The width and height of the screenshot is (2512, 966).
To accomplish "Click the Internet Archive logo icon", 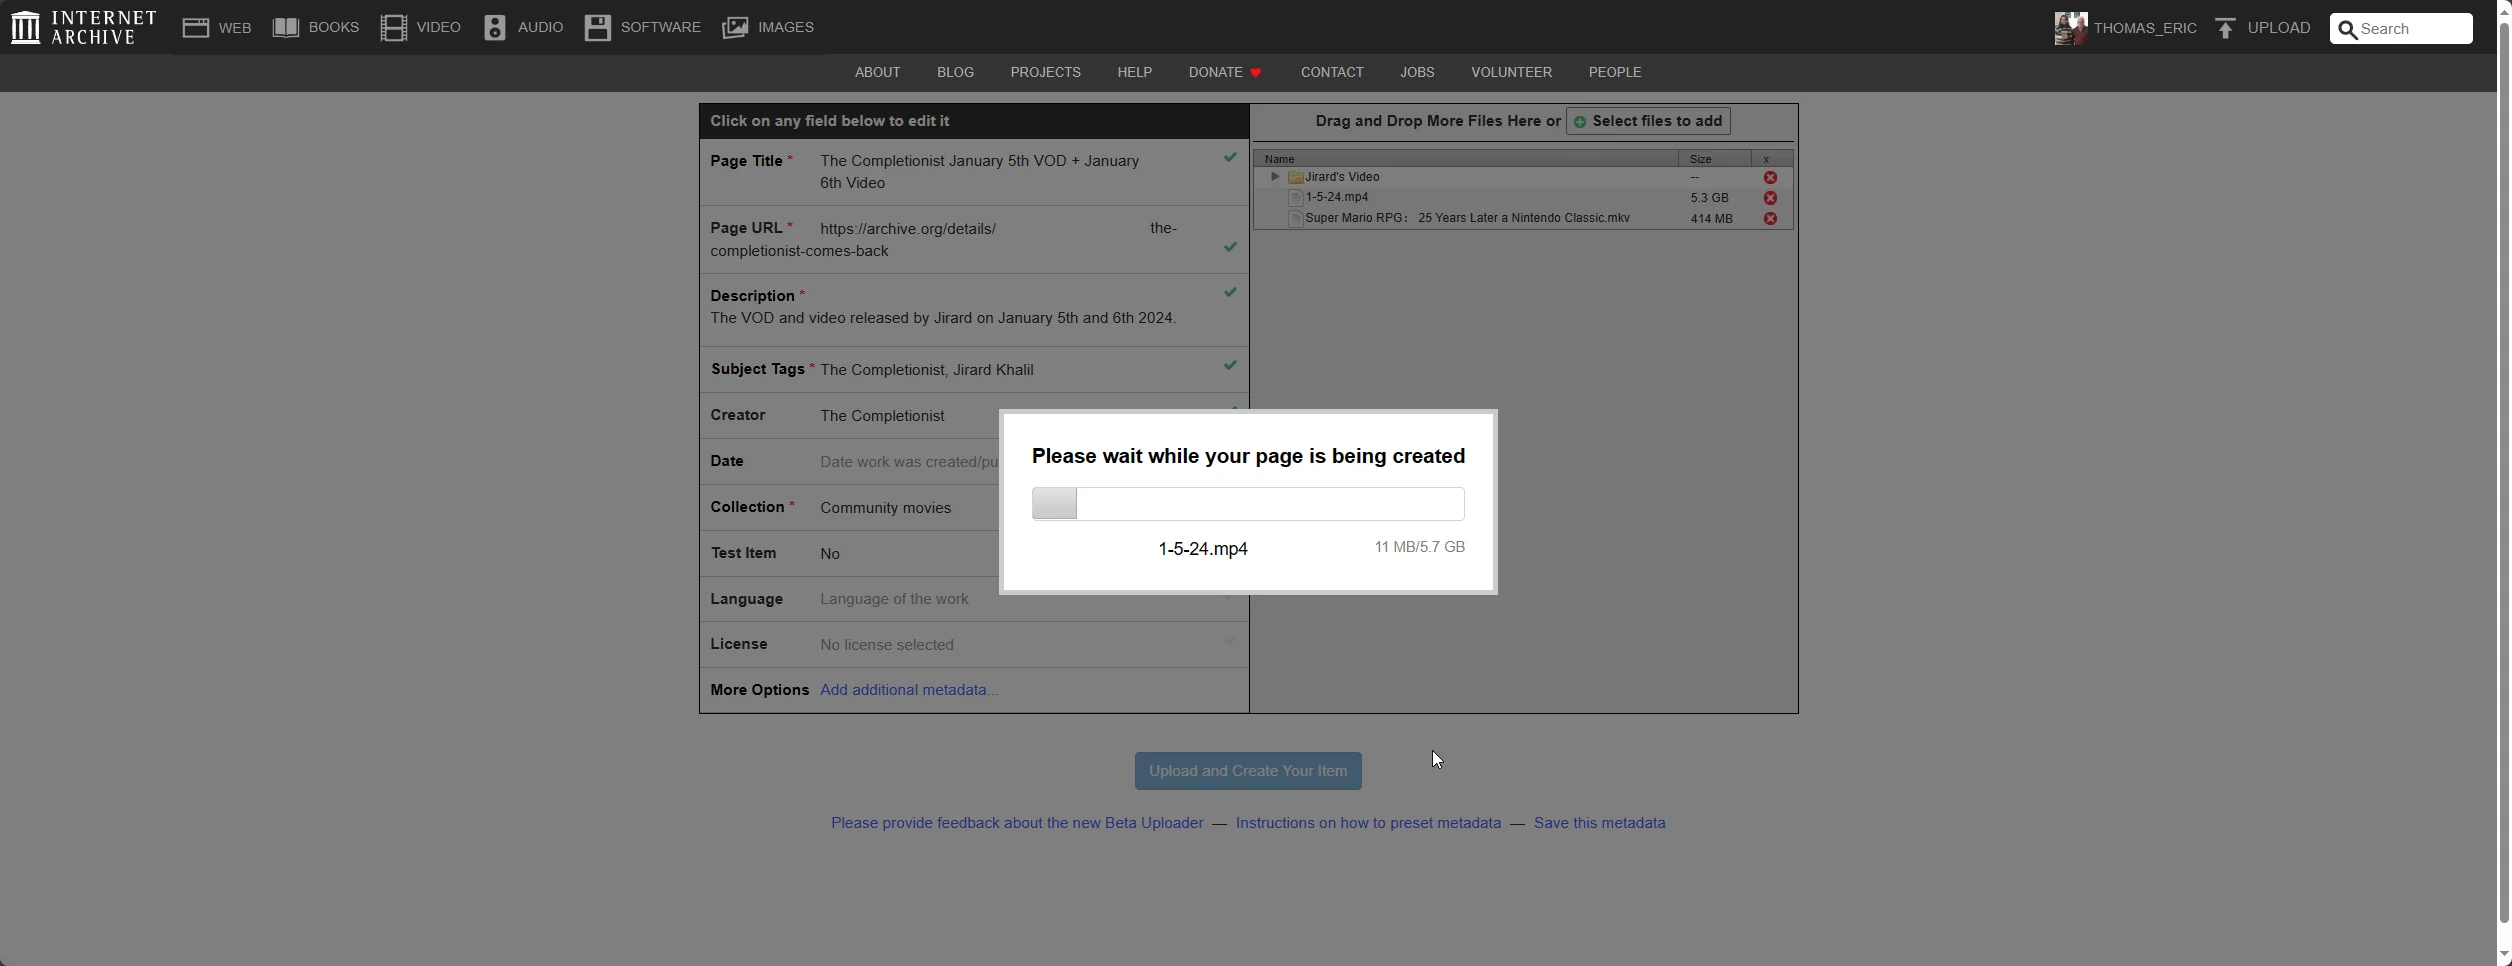I will point(25,28).
